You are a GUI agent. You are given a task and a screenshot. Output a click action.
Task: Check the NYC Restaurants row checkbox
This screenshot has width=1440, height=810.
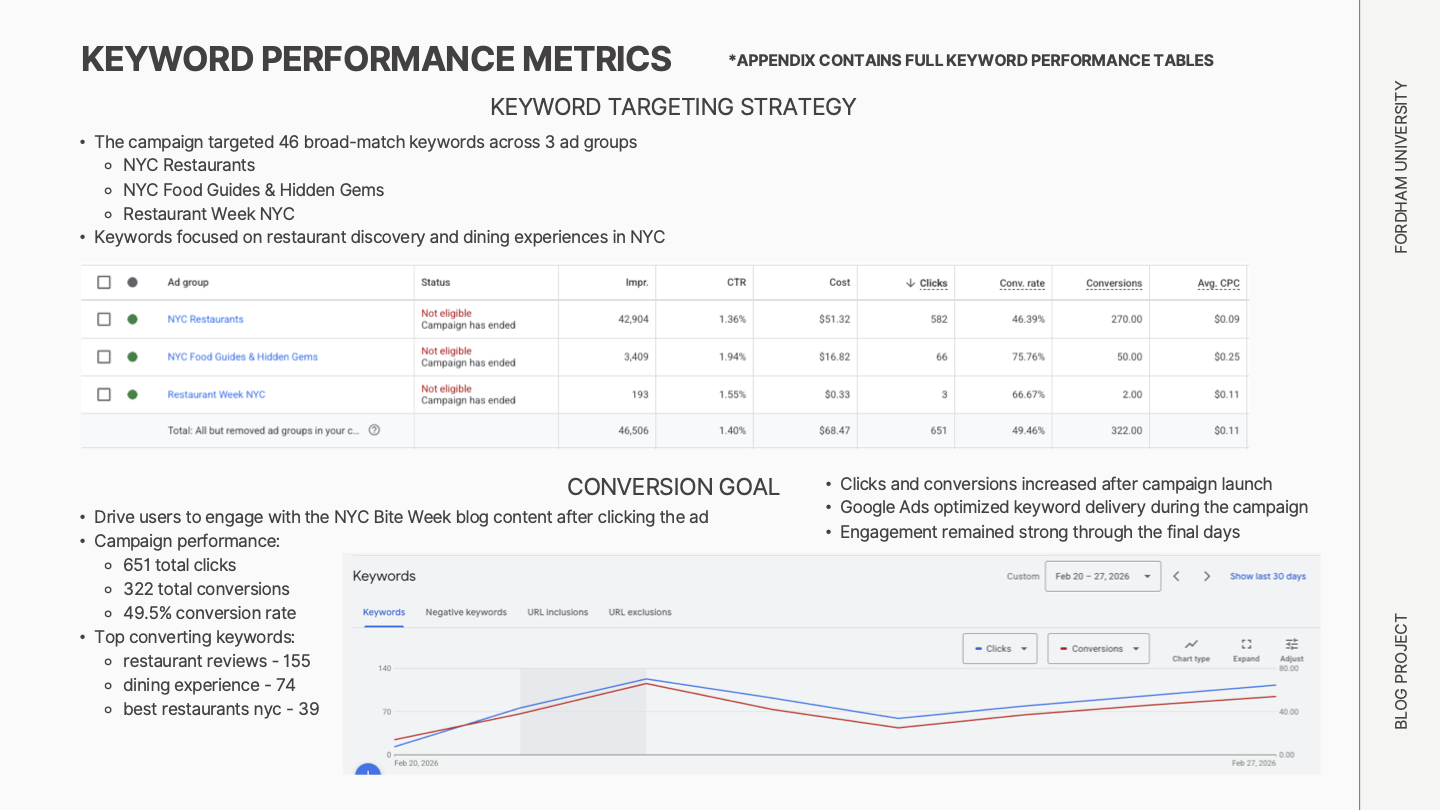coord(104,318)
